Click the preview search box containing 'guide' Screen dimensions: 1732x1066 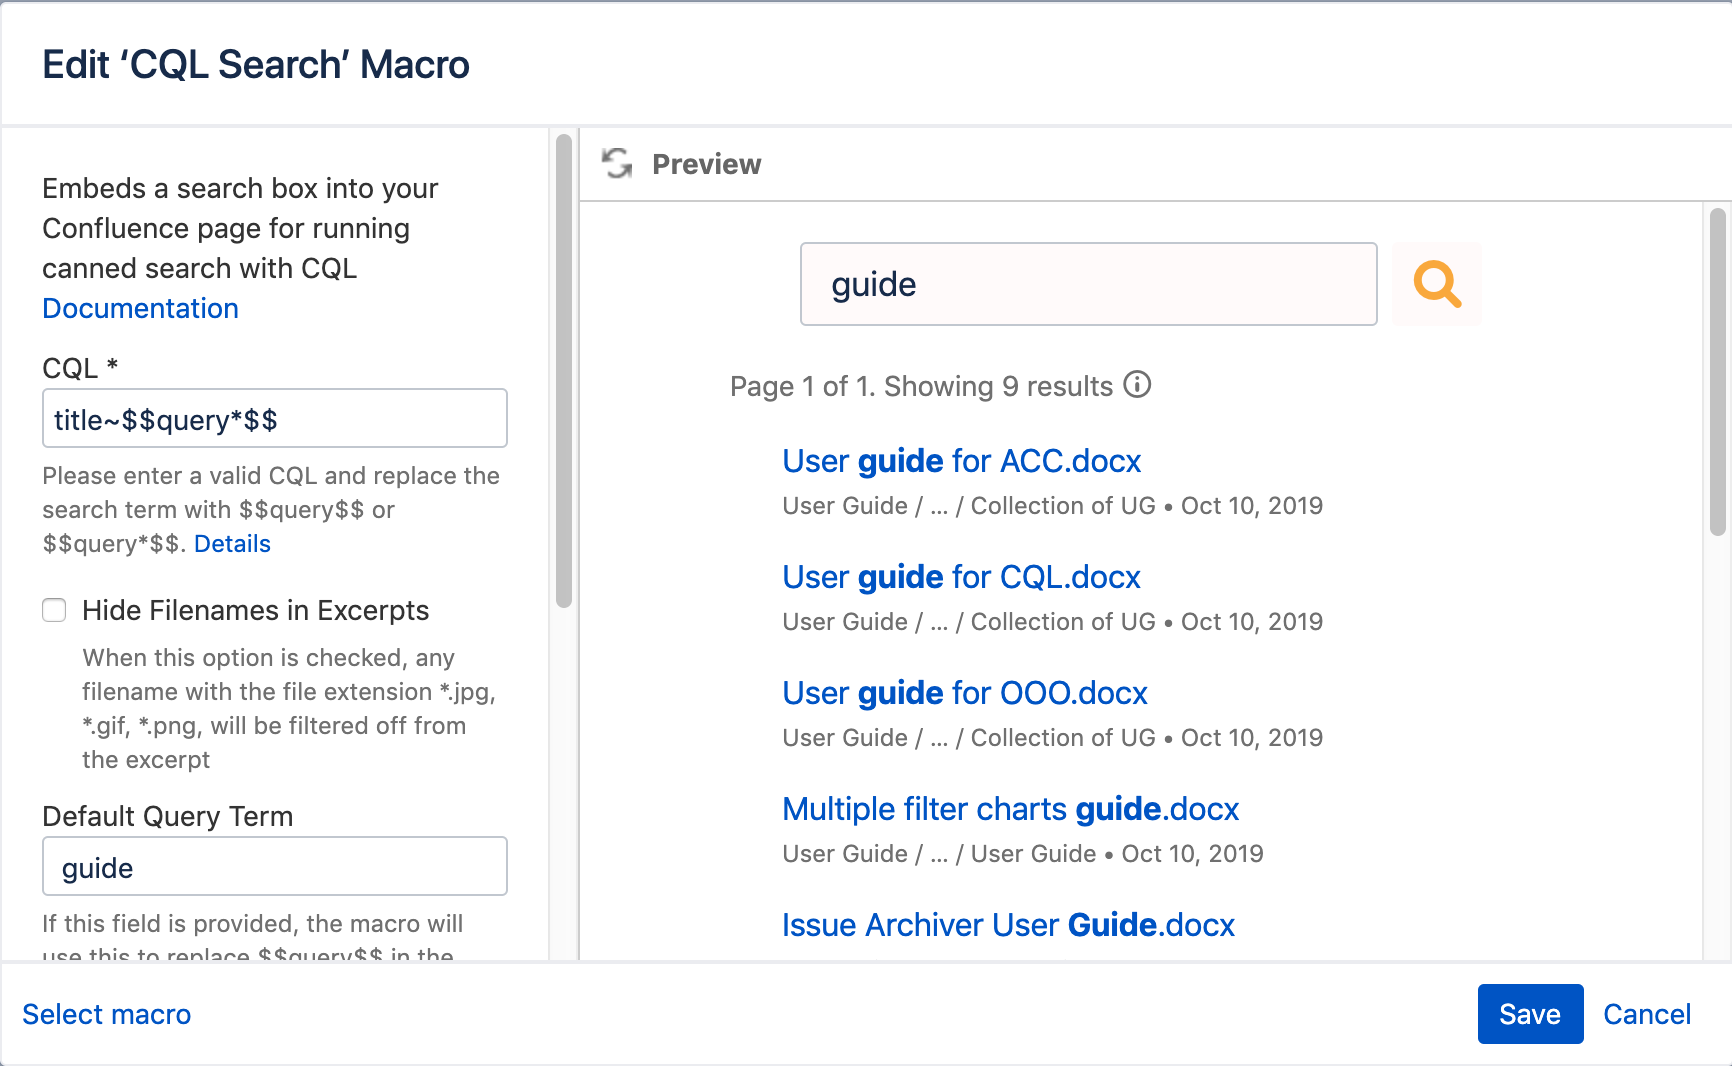(x=1088, y=284)
